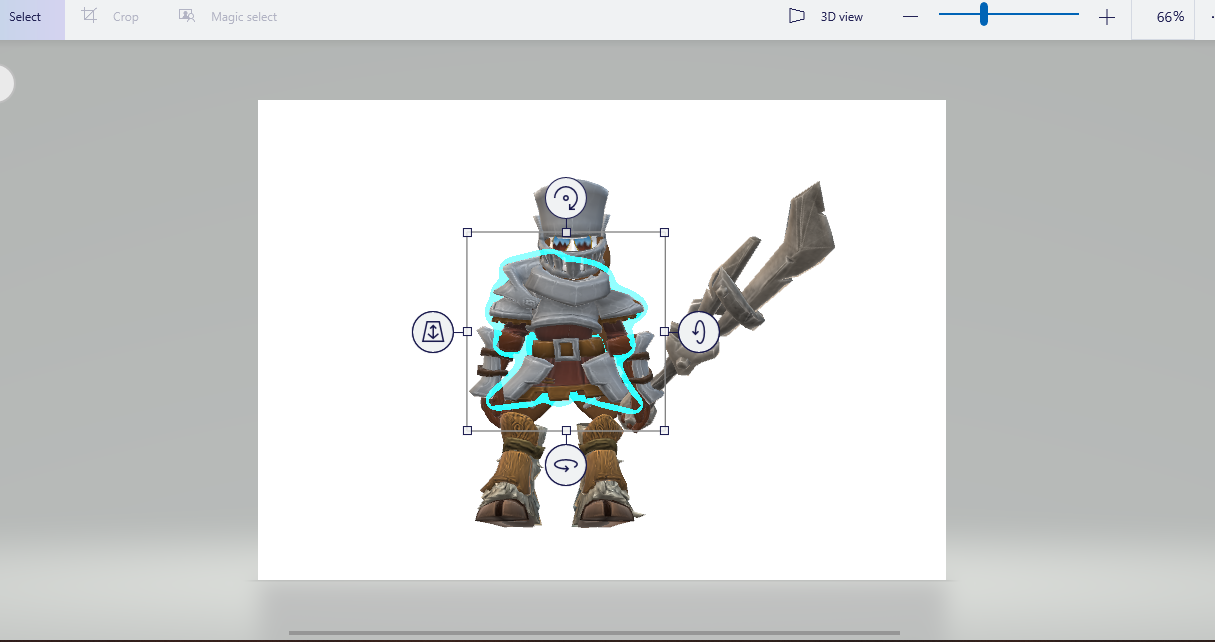The height and width of the screenshot is (642, 1215).
Task: Click the horizontal scrollbar below the canvas
Action: [594, 632]
